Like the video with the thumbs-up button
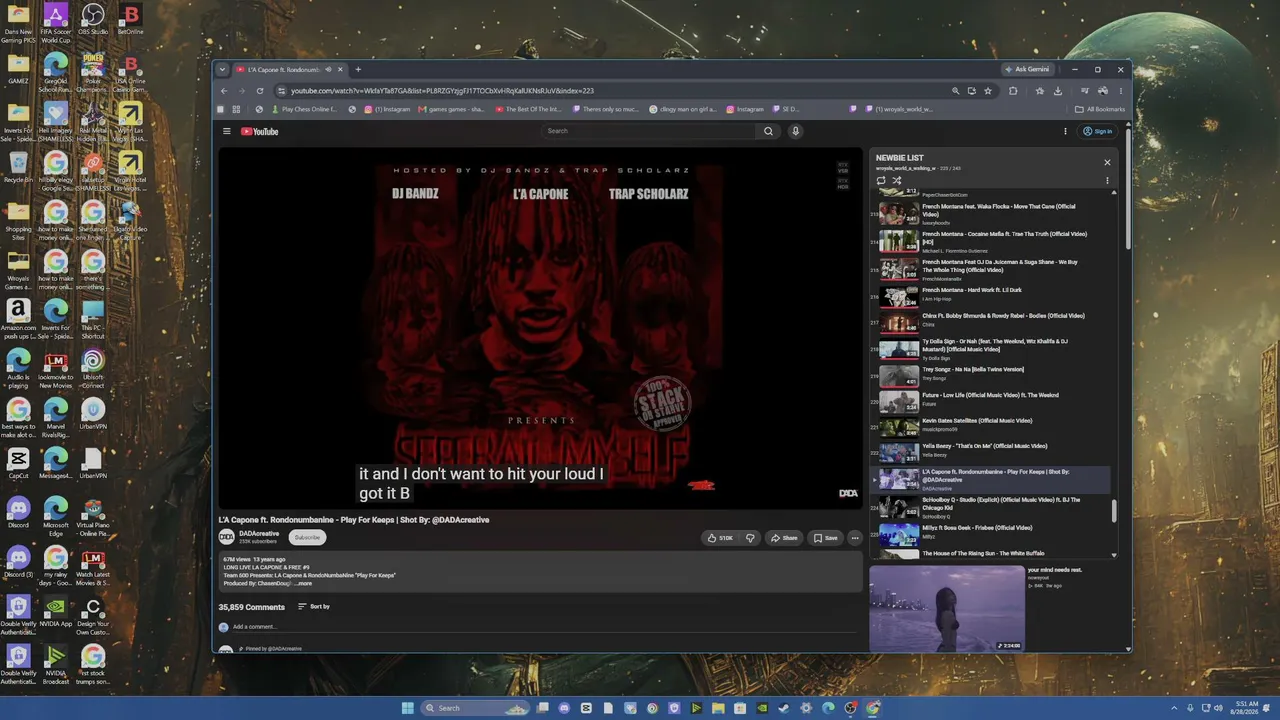 coord(720,538)
